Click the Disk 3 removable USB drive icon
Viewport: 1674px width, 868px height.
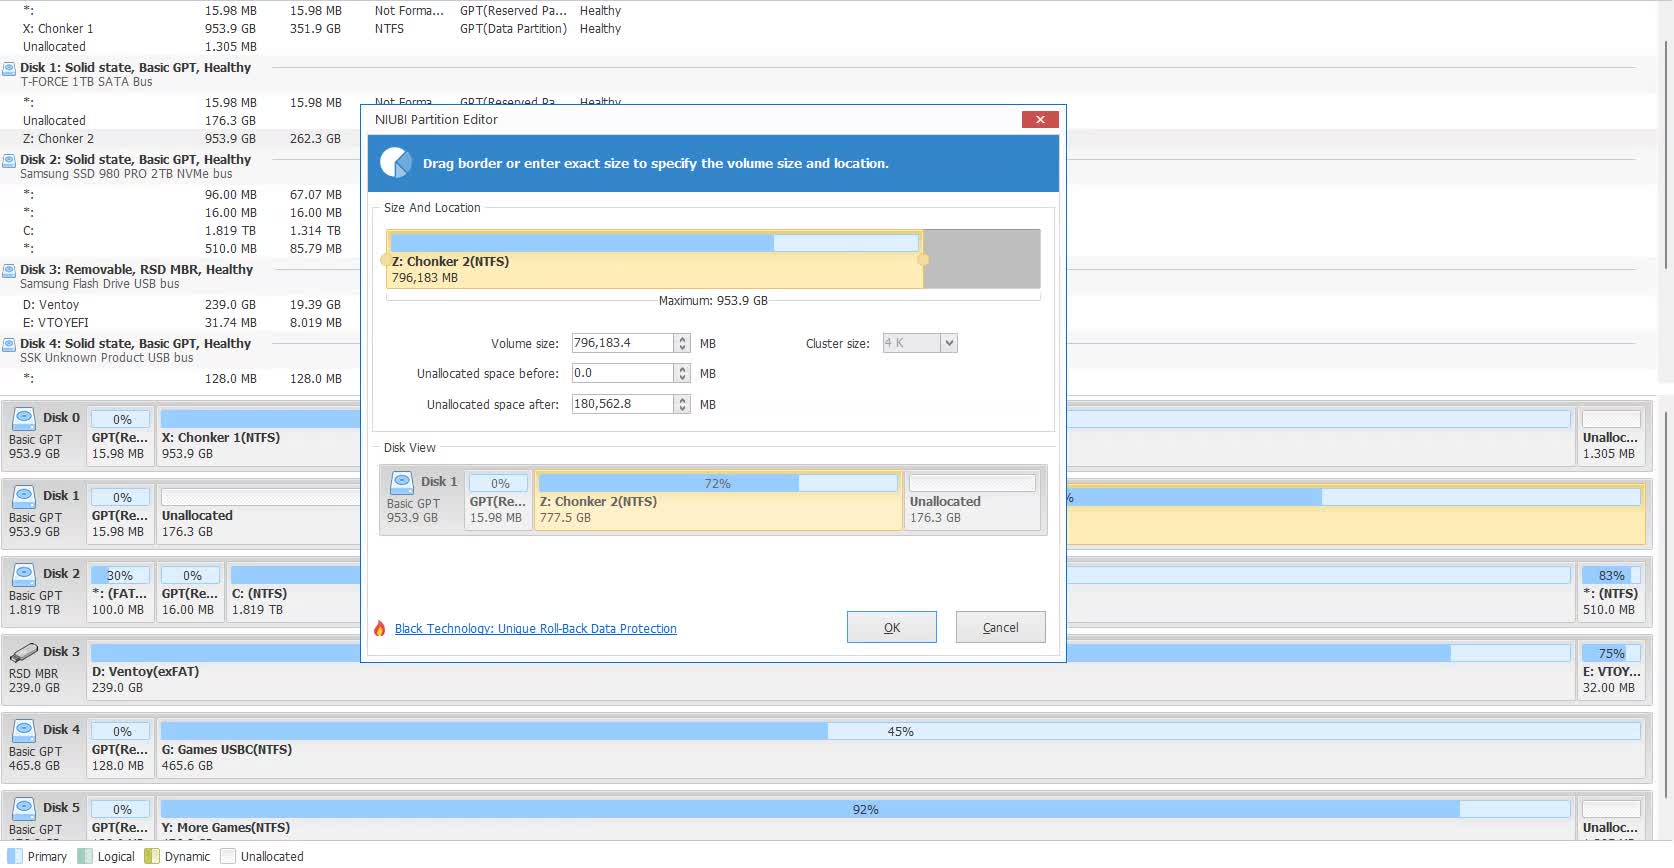point(24,652)
